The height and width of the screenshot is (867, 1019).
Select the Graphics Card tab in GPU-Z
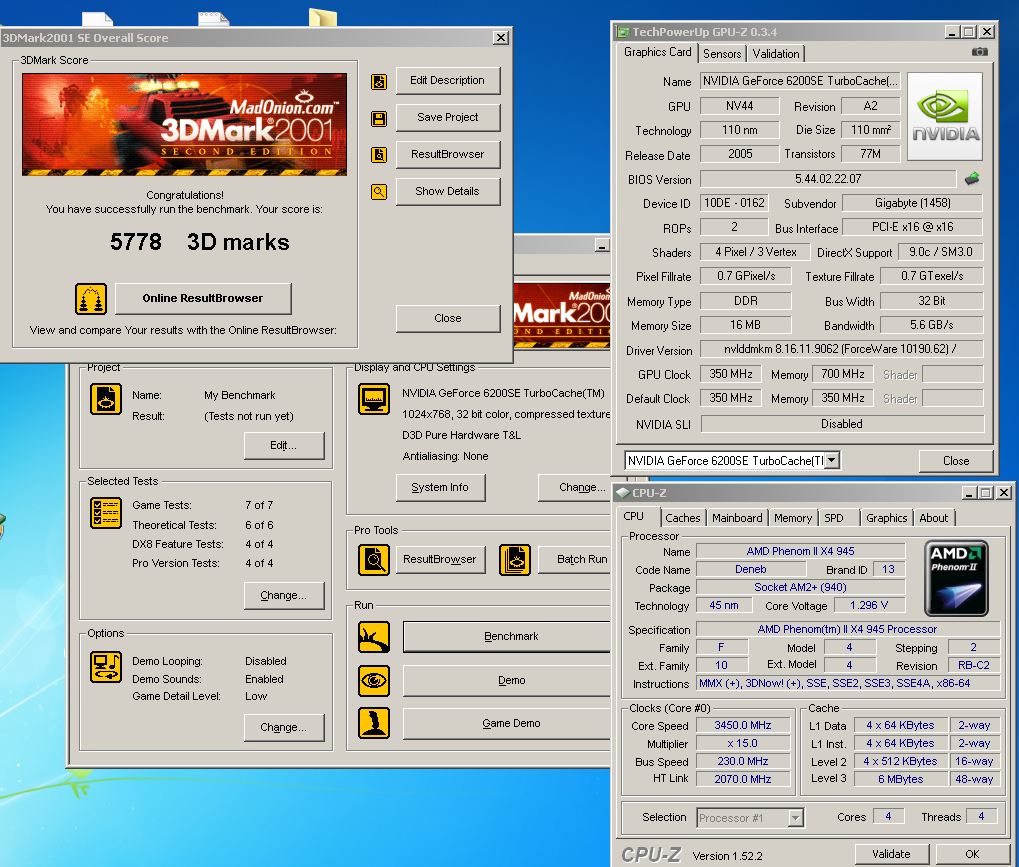pyautogui.click(x=657, y=52)
